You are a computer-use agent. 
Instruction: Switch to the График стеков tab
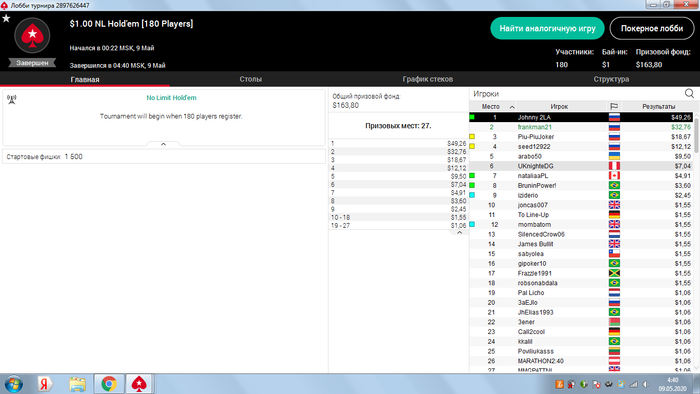(x=428, y=79)
